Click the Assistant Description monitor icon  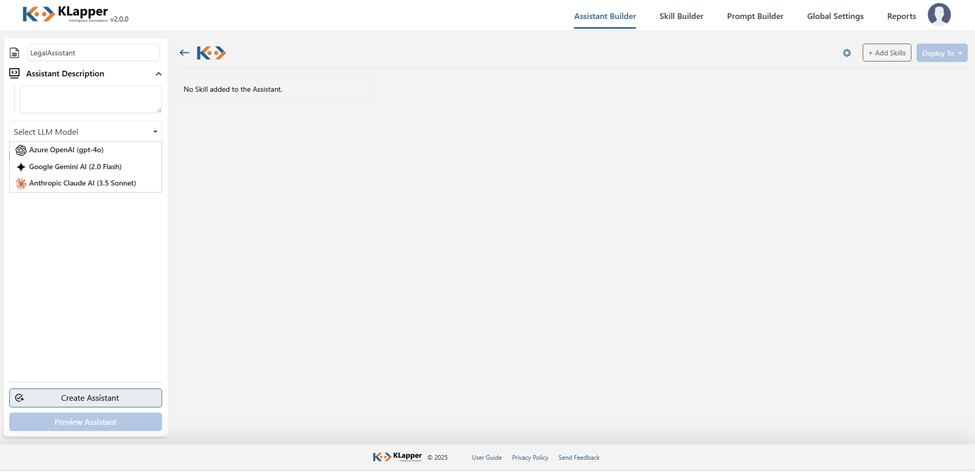(14, 73)
